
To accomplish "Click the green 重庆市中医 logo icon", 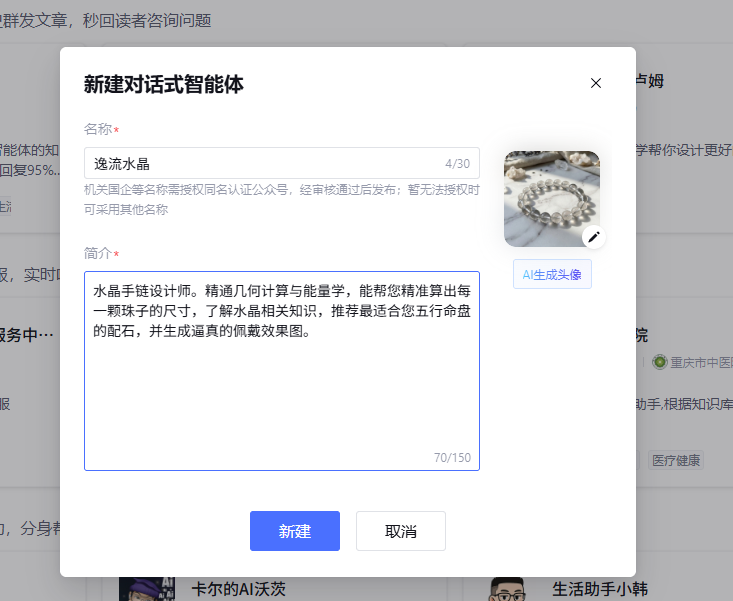I will pyautogui.click(x=660, y=362).
